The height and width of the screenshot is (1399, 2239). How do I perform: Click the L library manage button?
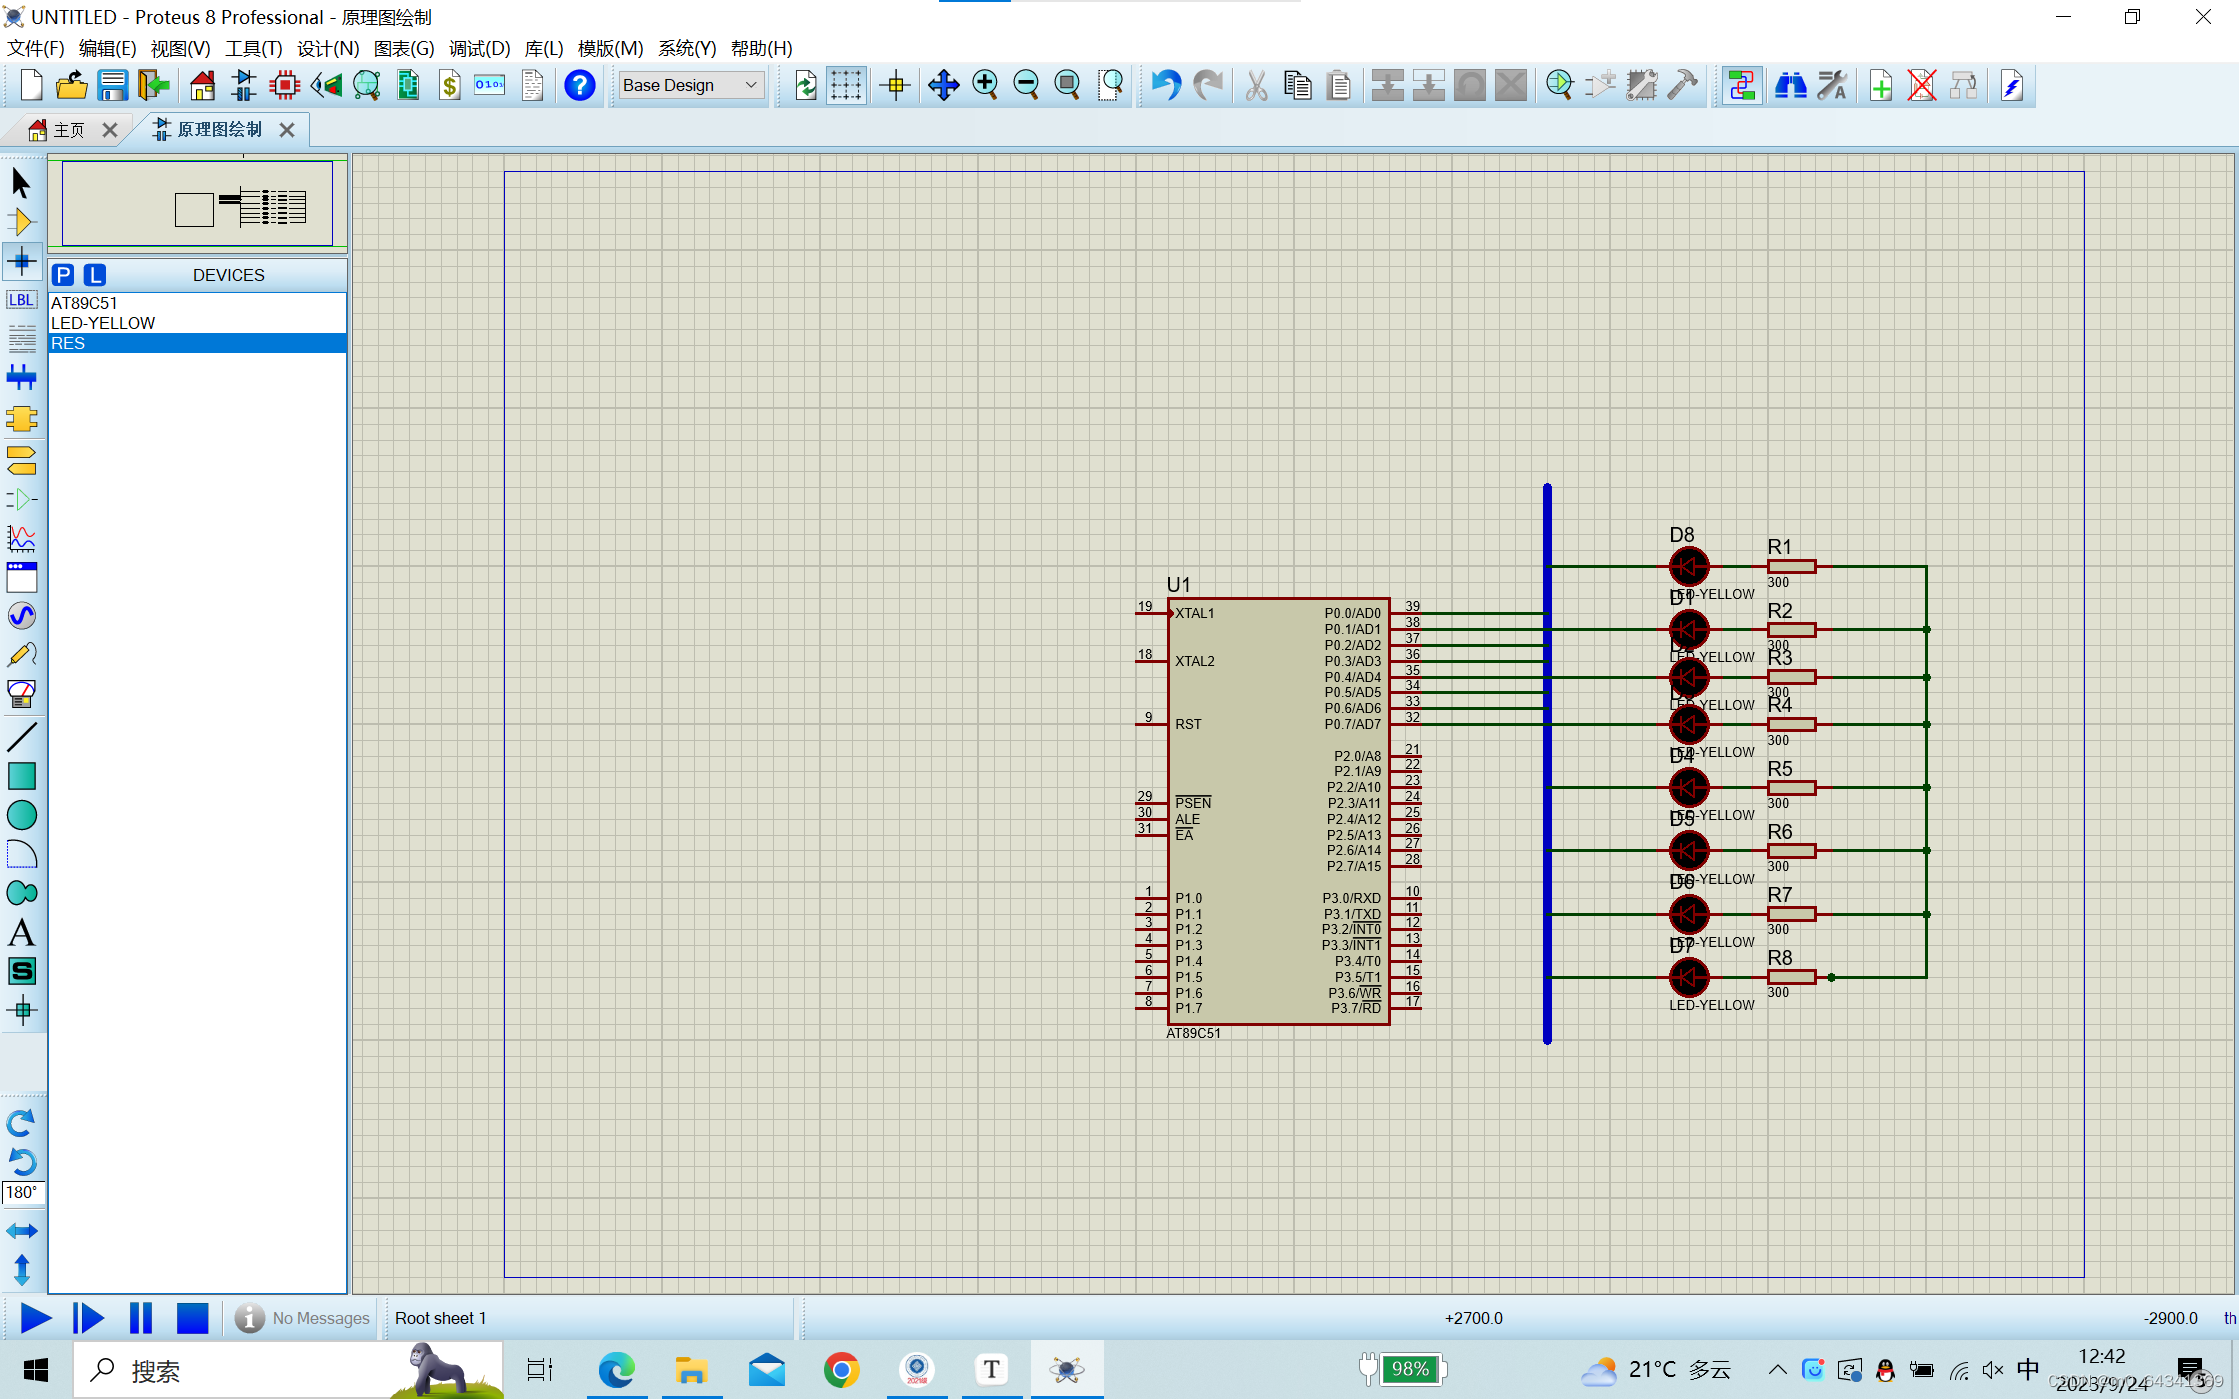(95, 275)
